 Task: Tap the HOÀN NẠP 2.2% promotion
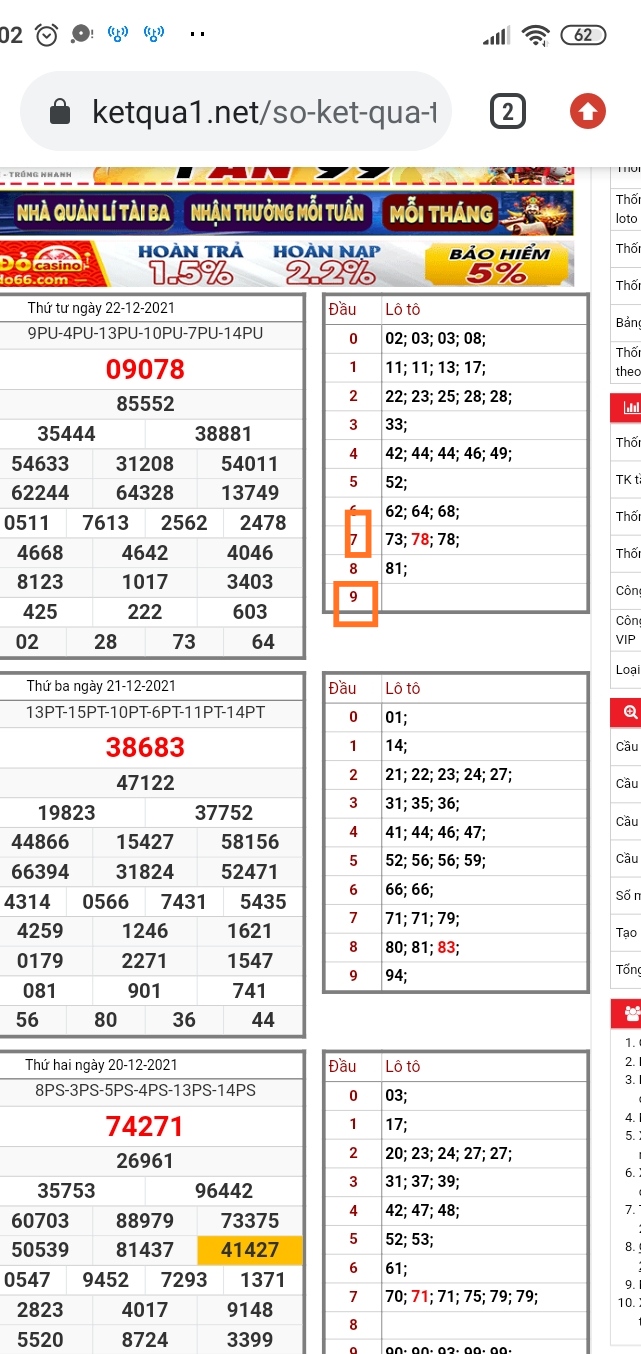pos(326,264)
